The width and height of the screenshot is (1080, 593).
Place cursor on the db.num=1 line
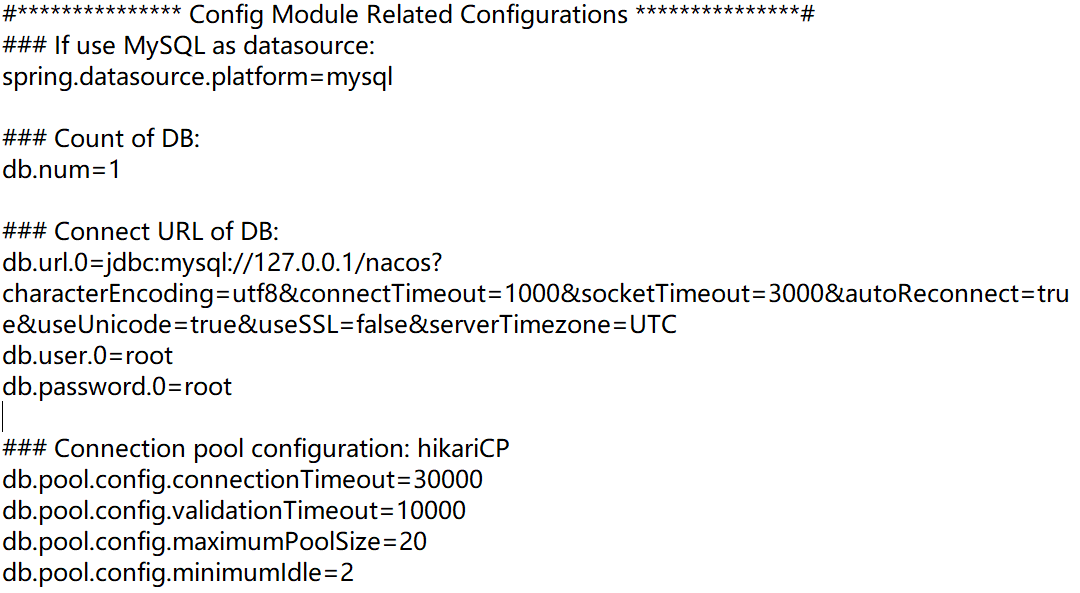[62, 170]
